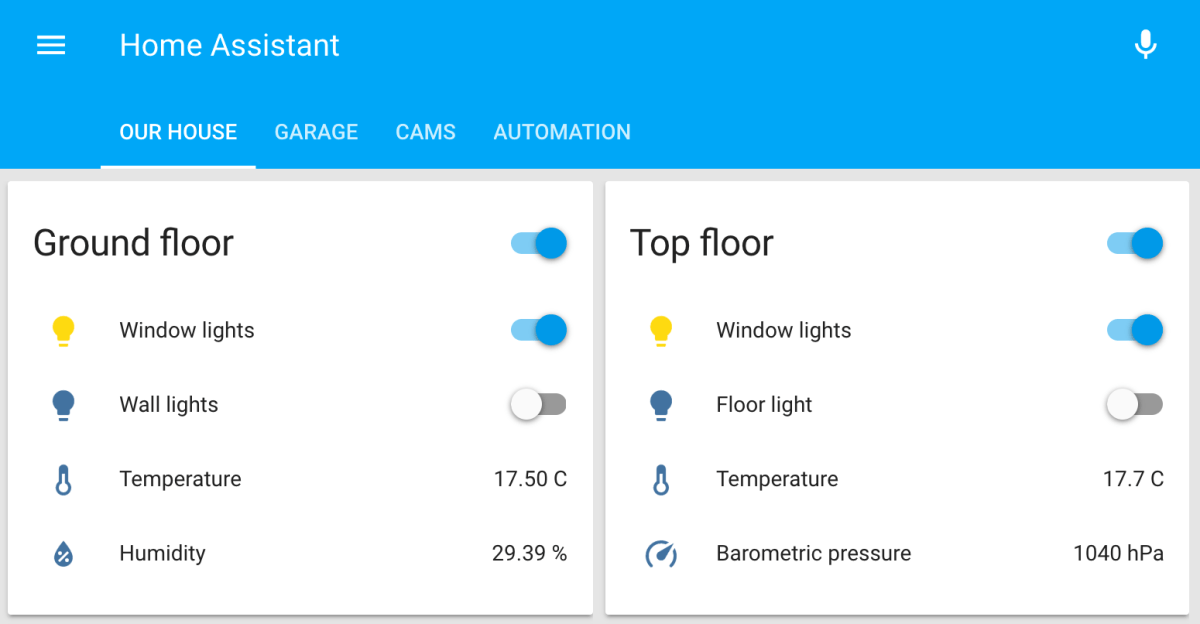Click the Humidity value 29.39 %
This screenshot has width=1200, height=624.
529,553
